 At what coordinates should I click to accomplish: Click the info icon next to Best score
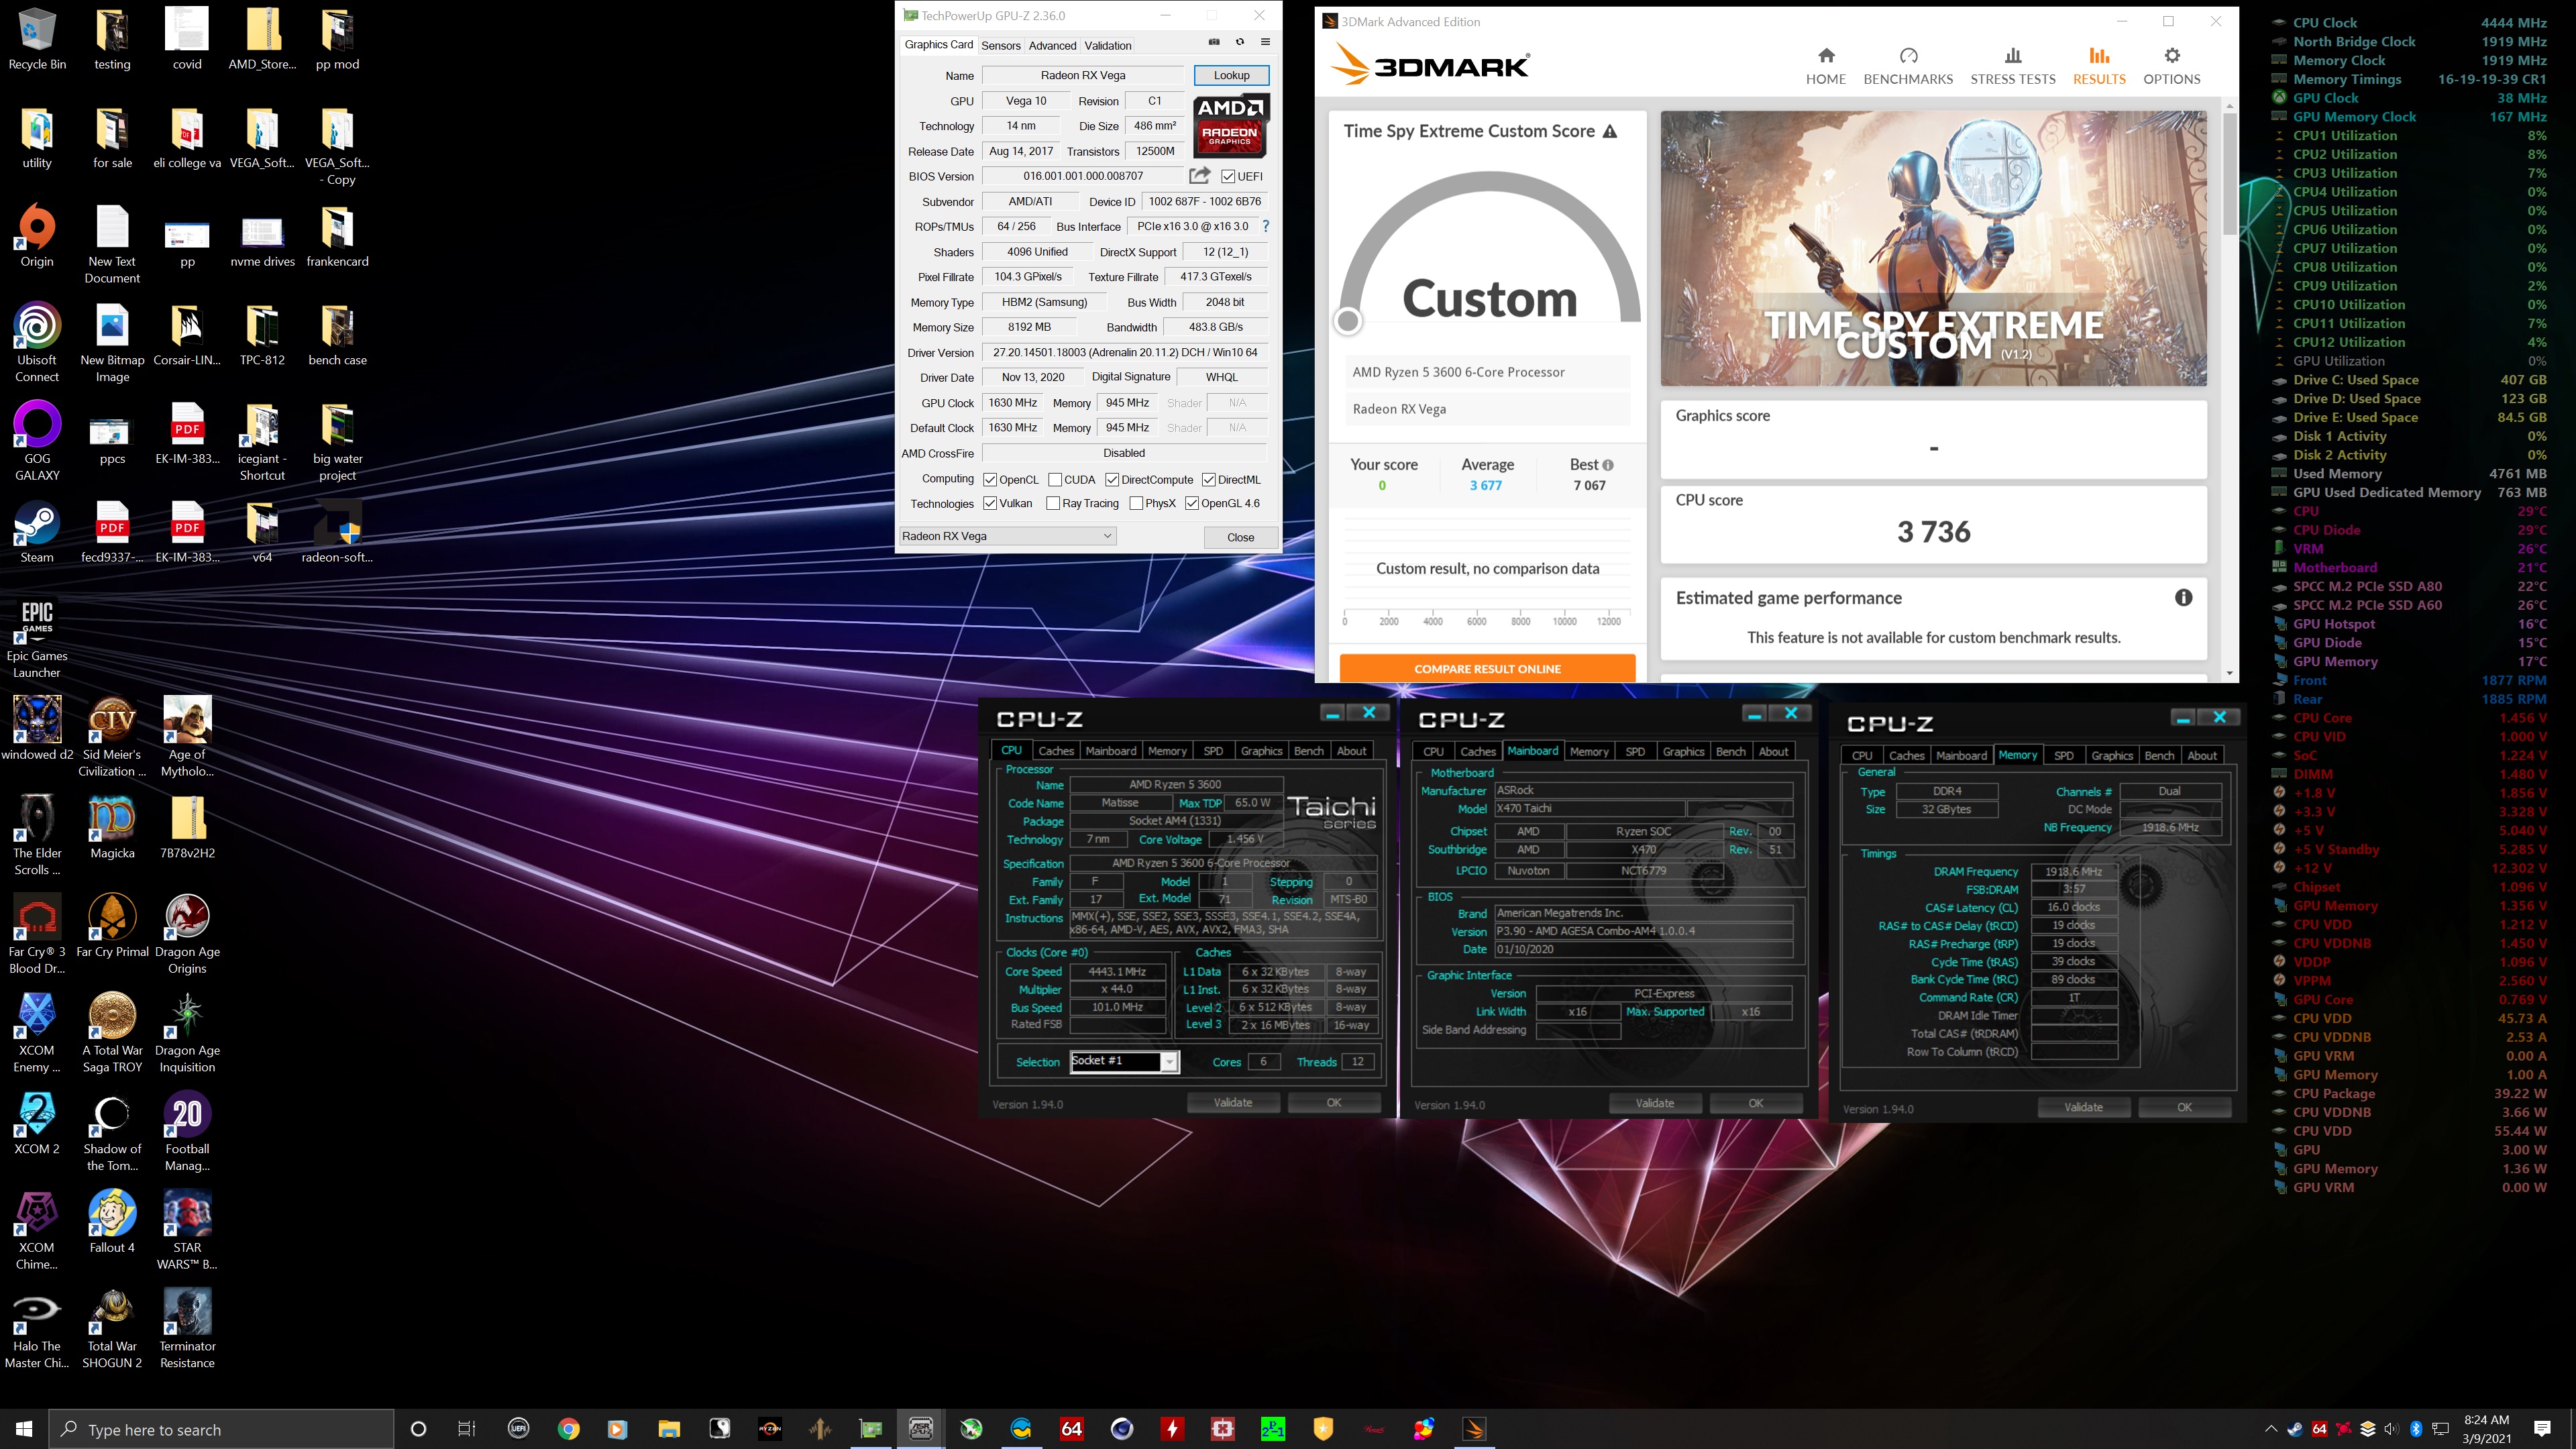point(1608,465)
